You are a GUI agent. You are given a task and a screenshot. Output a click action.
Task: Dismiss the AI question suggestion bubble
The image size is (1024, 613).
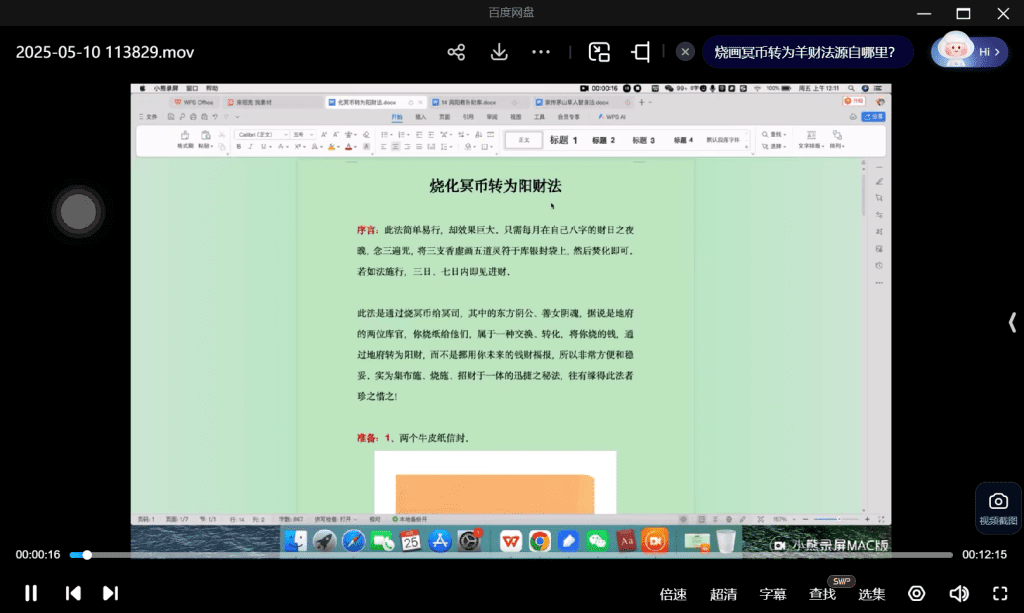pos(685,52)
